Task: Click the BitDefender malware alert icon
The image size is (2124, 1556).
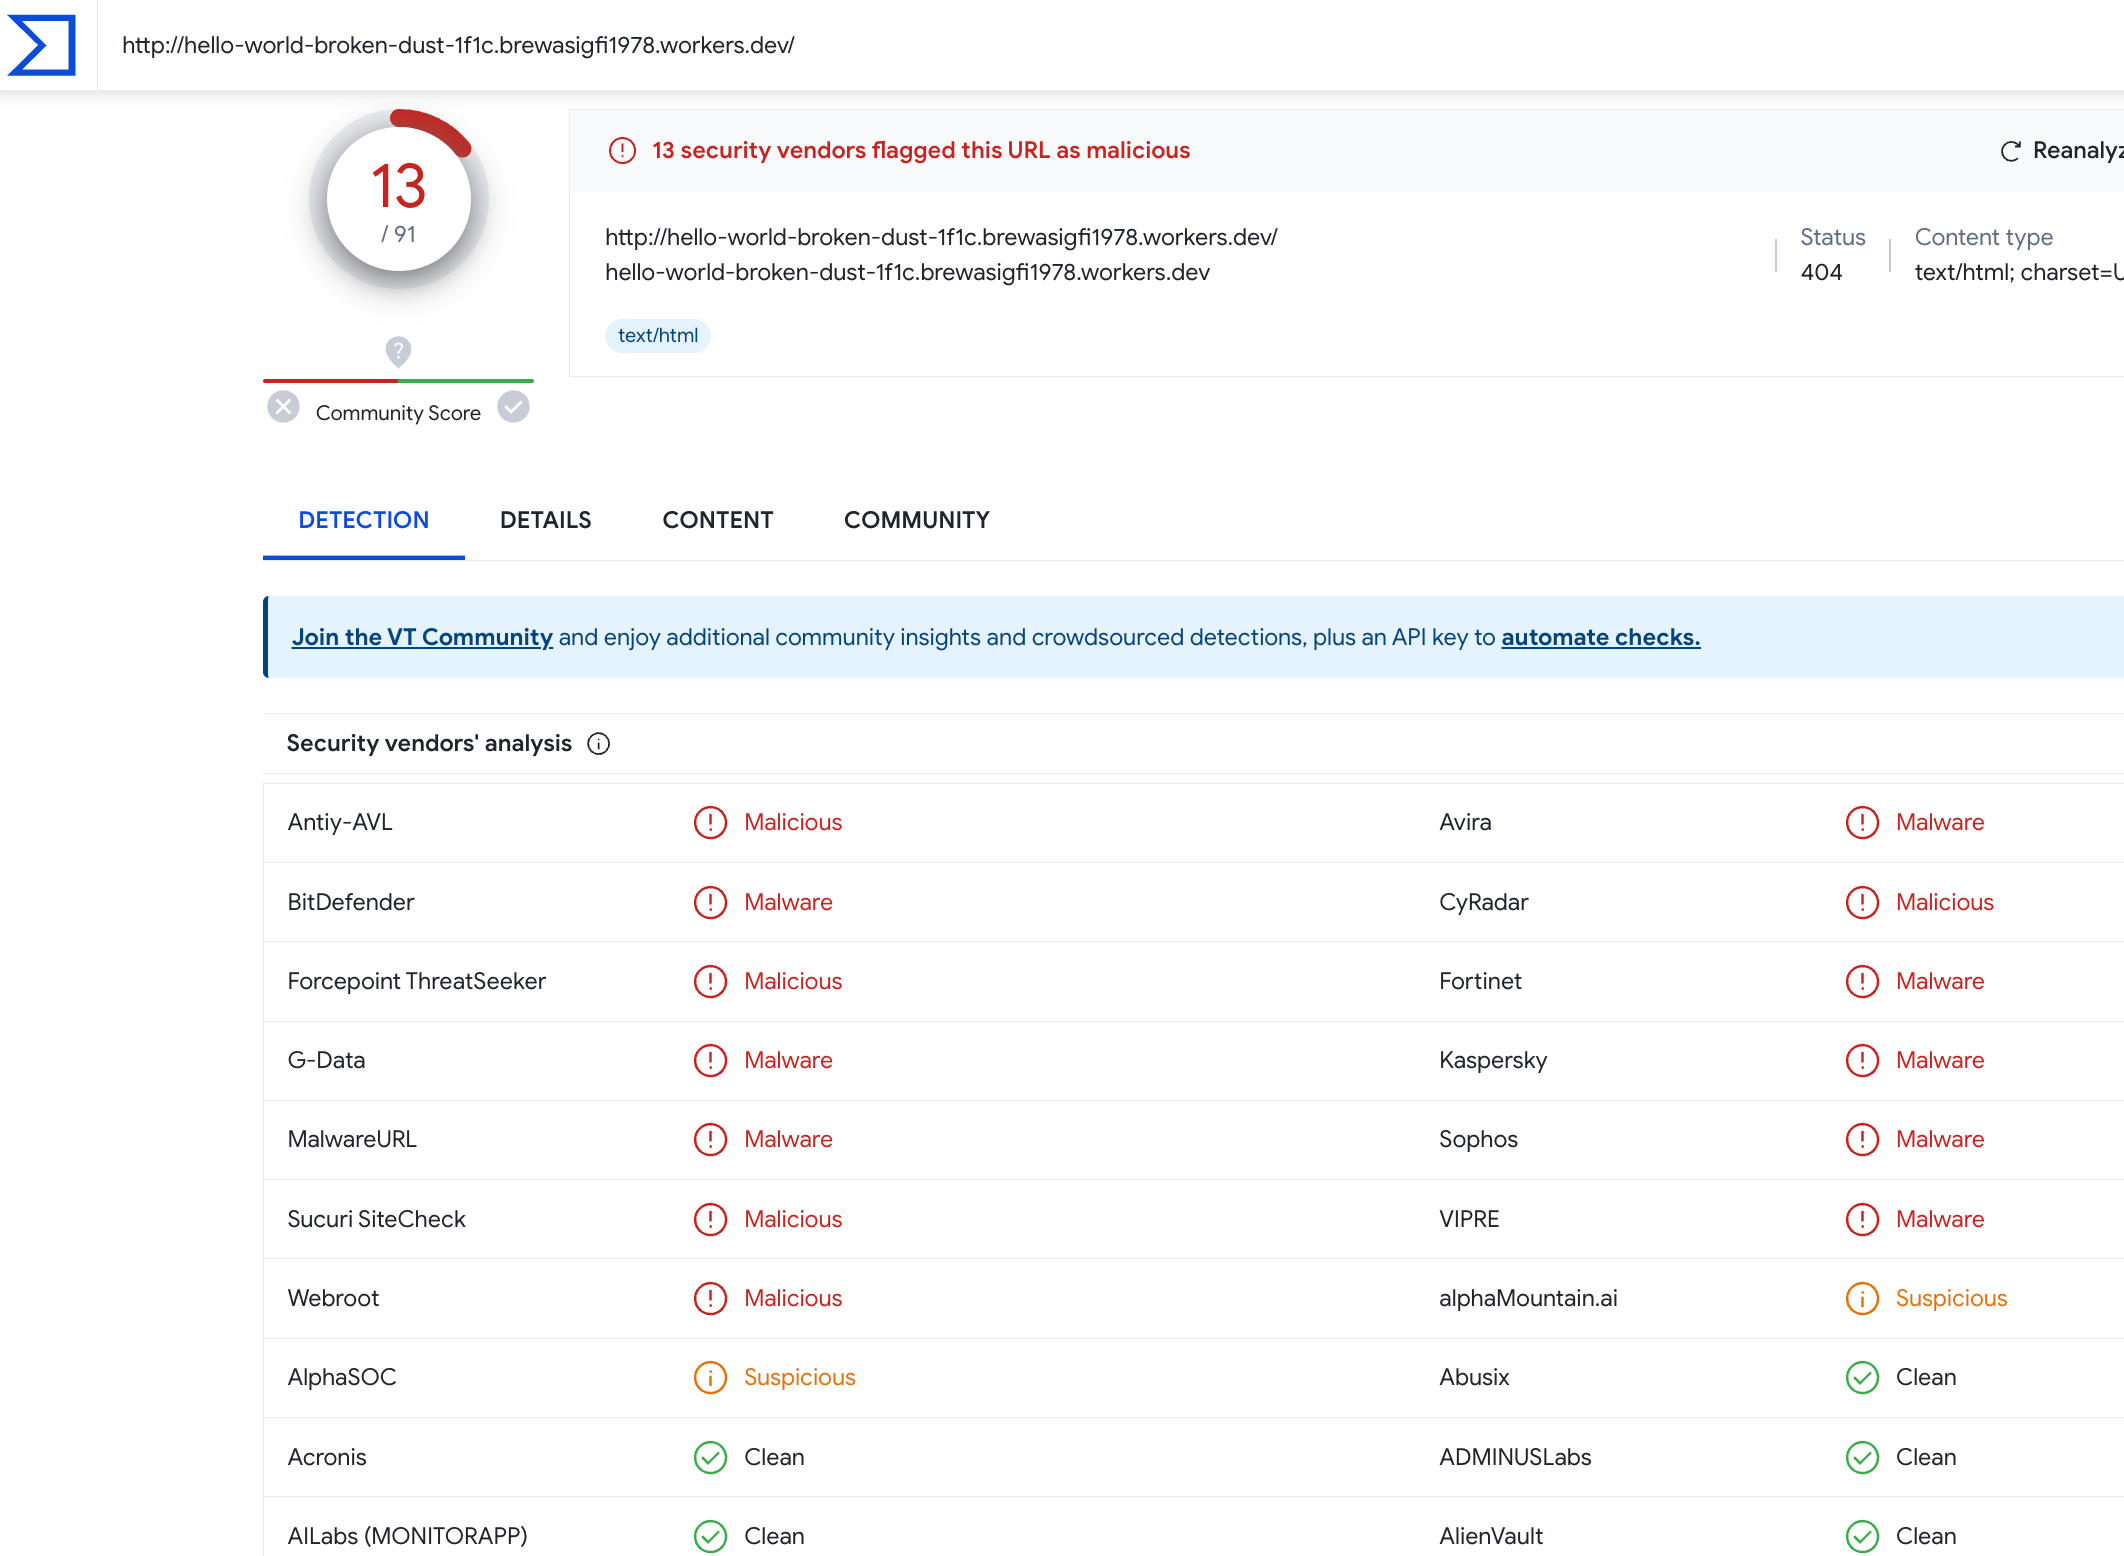Action: (x=710, y=902)
